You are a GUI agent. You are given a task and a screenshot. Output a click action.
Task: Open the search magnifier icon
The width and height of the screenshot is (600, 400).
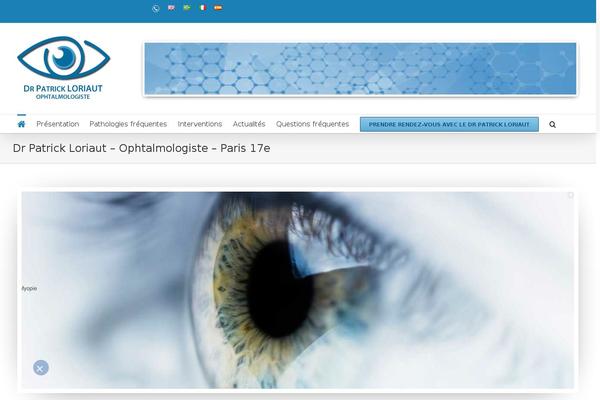point(552,124)
